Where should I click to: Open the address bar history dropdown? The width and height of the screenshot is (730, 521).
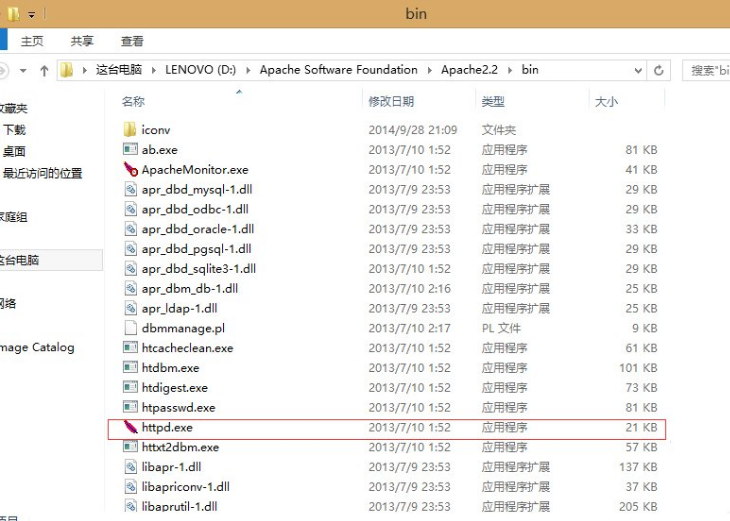pos(635,71)
